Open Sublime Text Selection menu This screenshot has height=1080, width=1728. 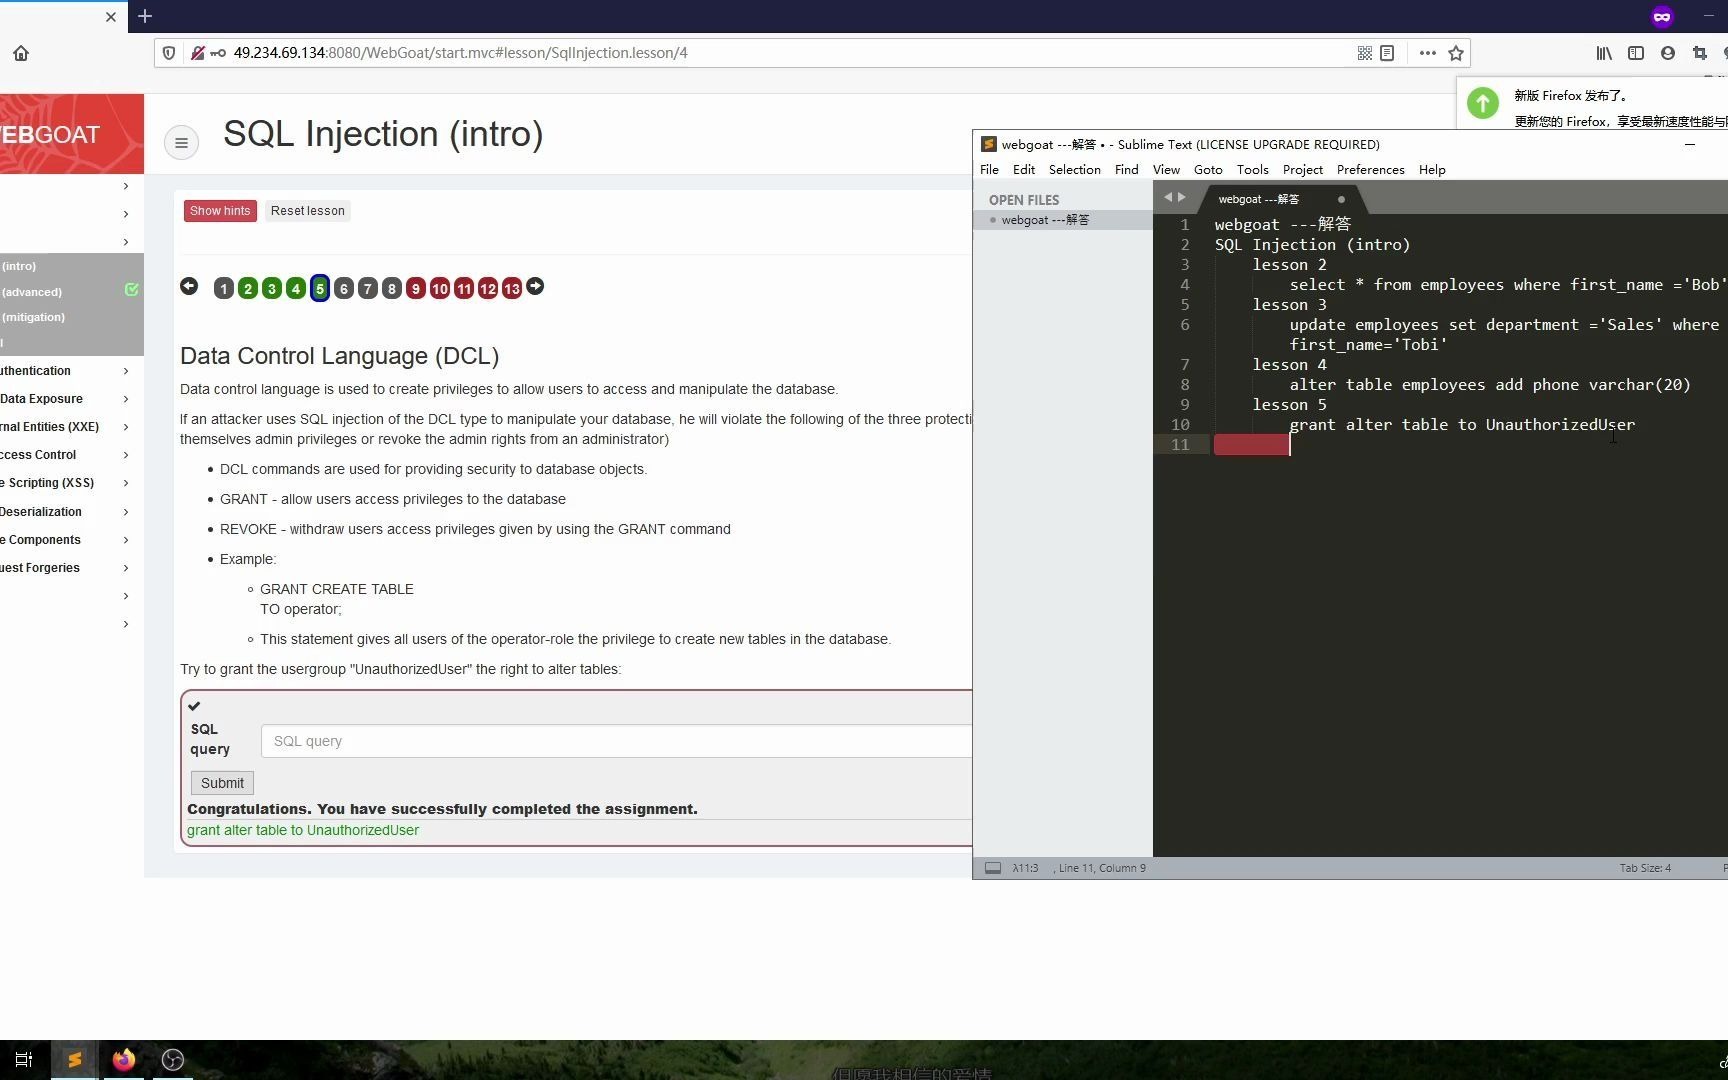pos(1075,170)
